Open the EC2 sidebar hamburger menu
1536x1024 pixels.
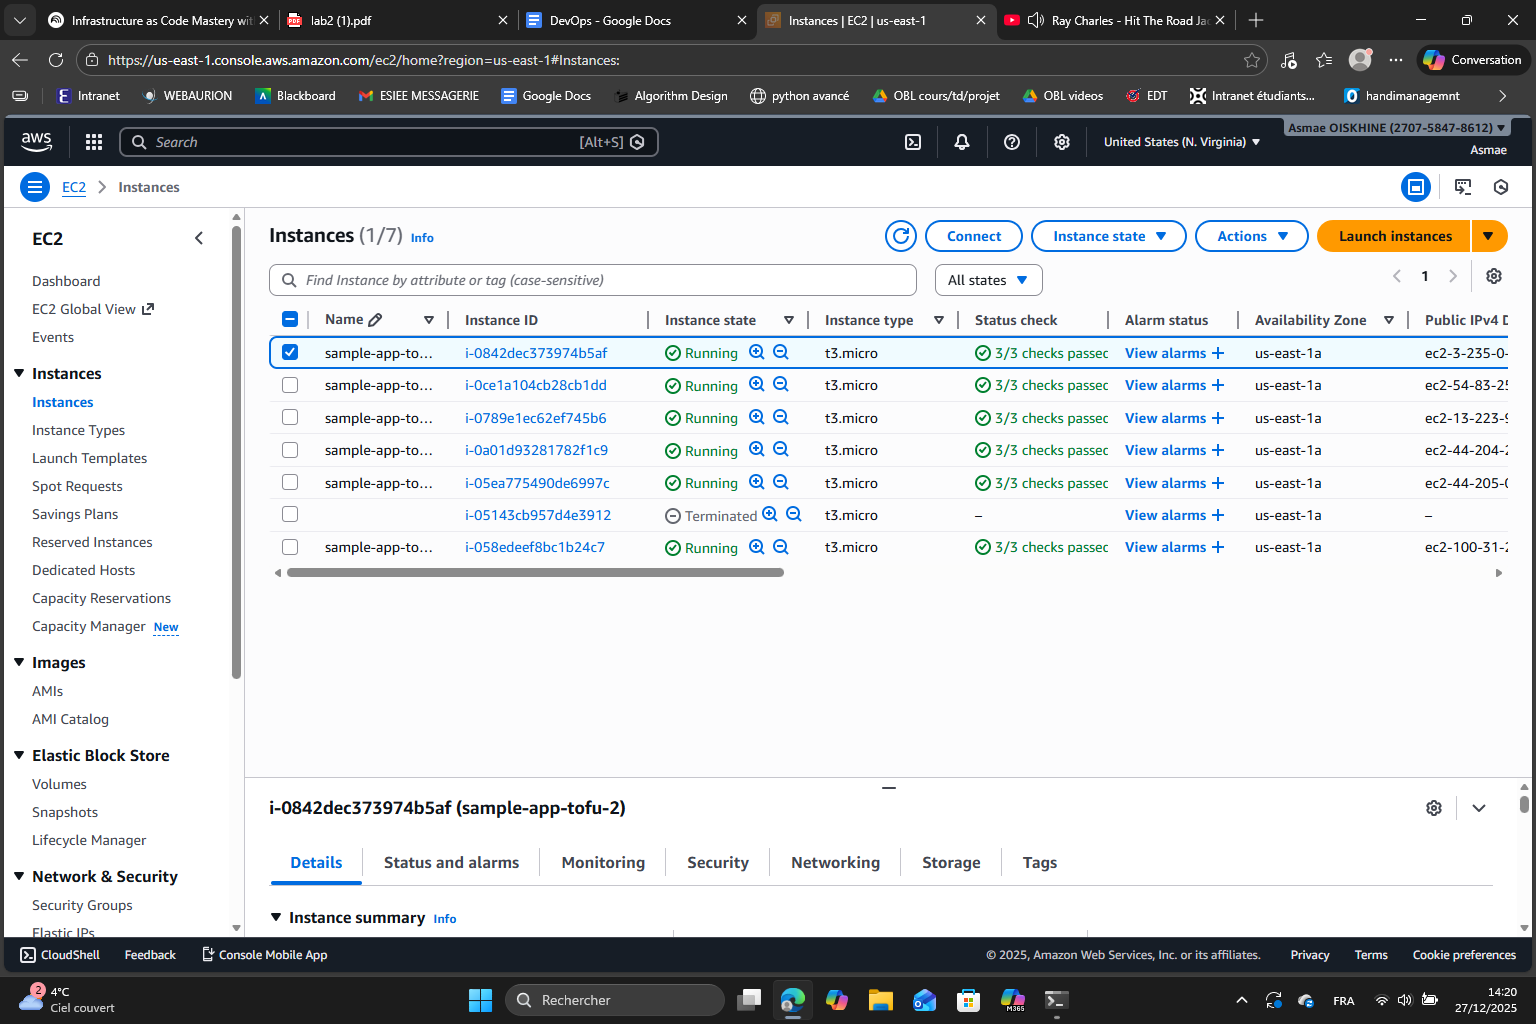34,187
